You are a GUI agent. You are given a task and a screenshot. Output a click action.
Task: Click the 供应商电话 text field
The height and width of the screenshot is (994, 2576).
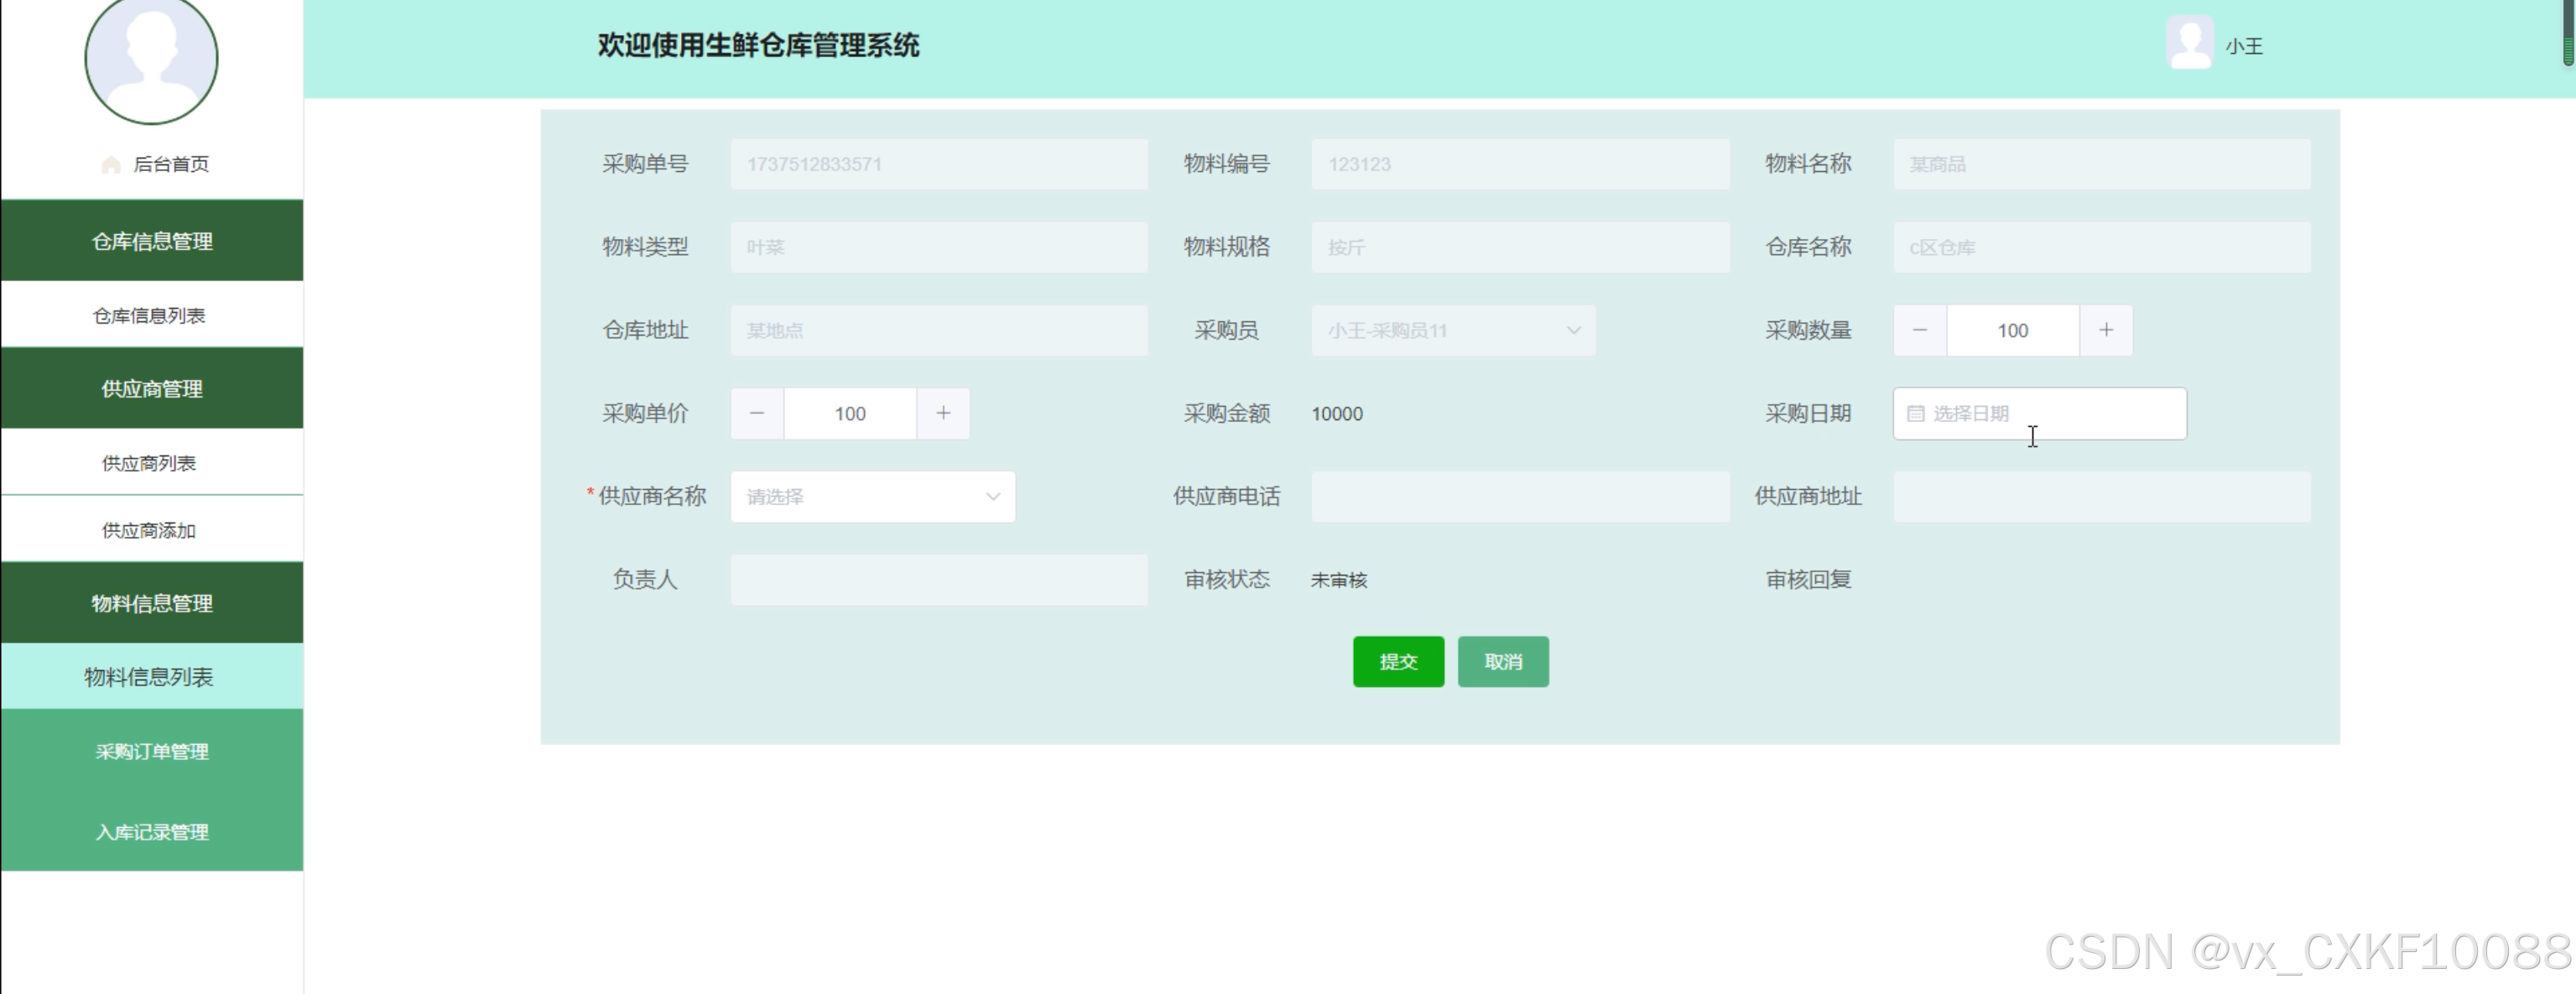click(x=1519, y=497)
